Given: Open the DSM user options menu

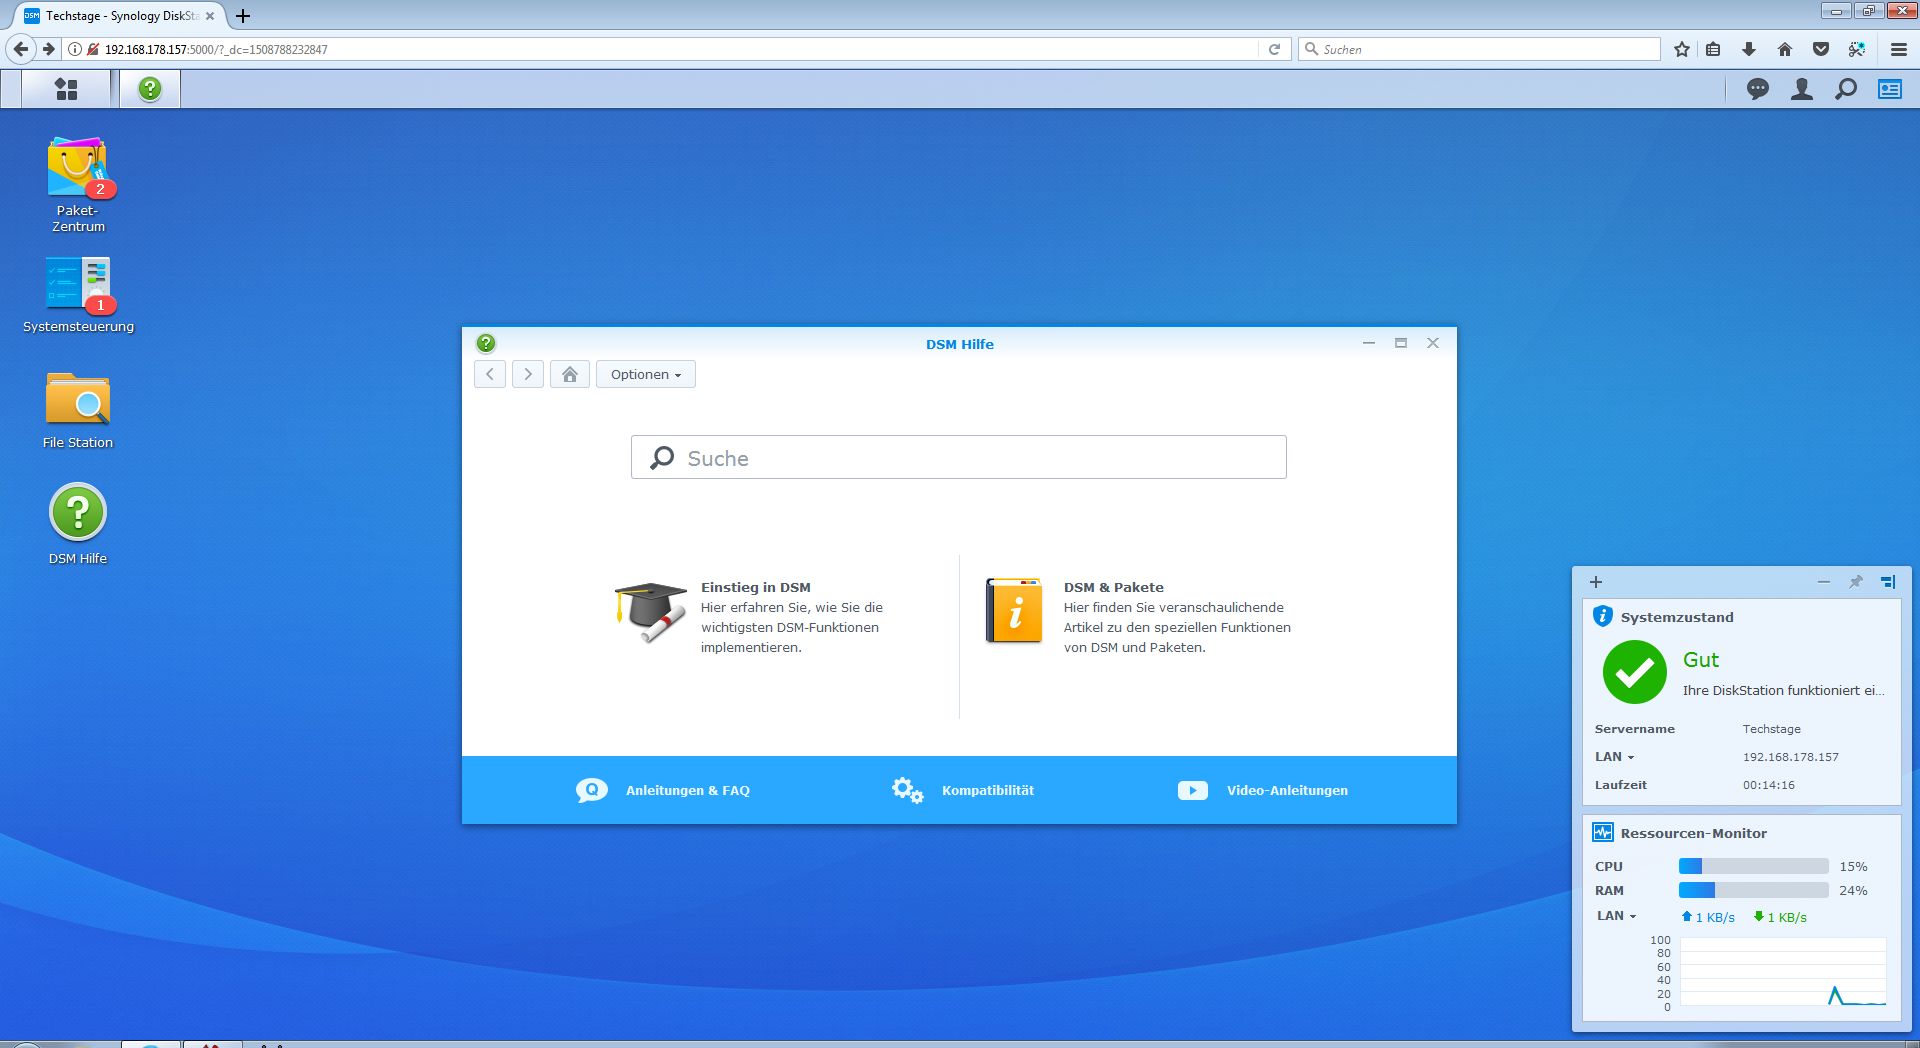Looking at the screenshot, I should tap(1801, 89).
